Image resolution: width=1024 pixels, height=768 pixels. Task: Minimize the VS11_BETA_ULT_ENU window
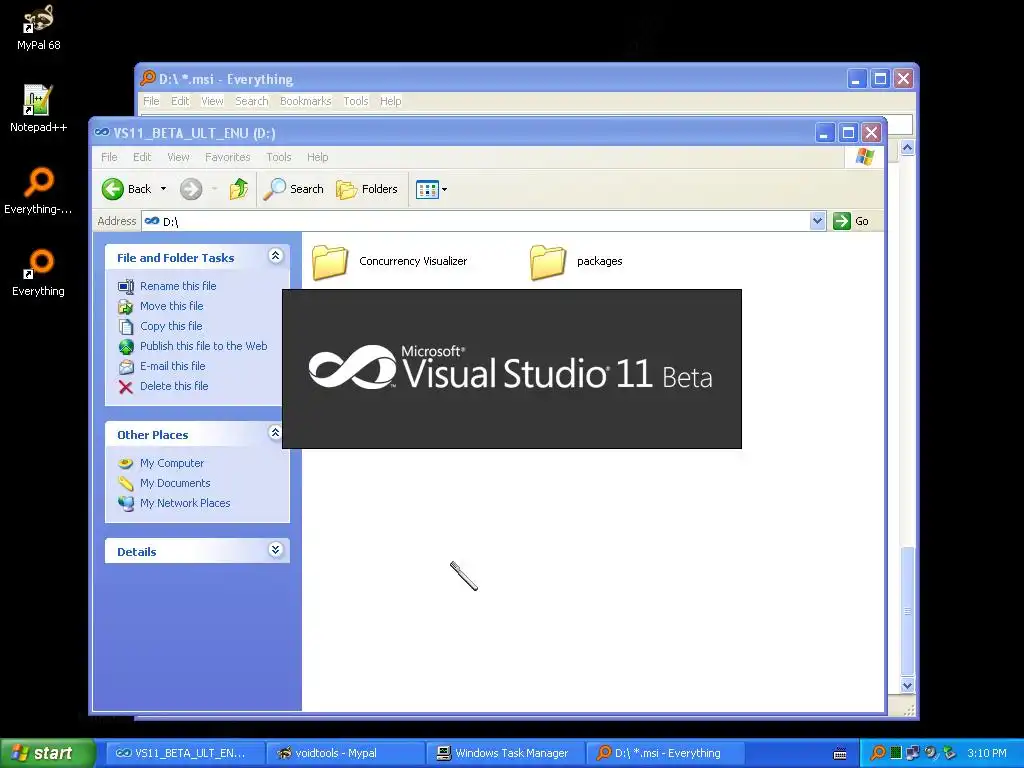click(824, 133)
